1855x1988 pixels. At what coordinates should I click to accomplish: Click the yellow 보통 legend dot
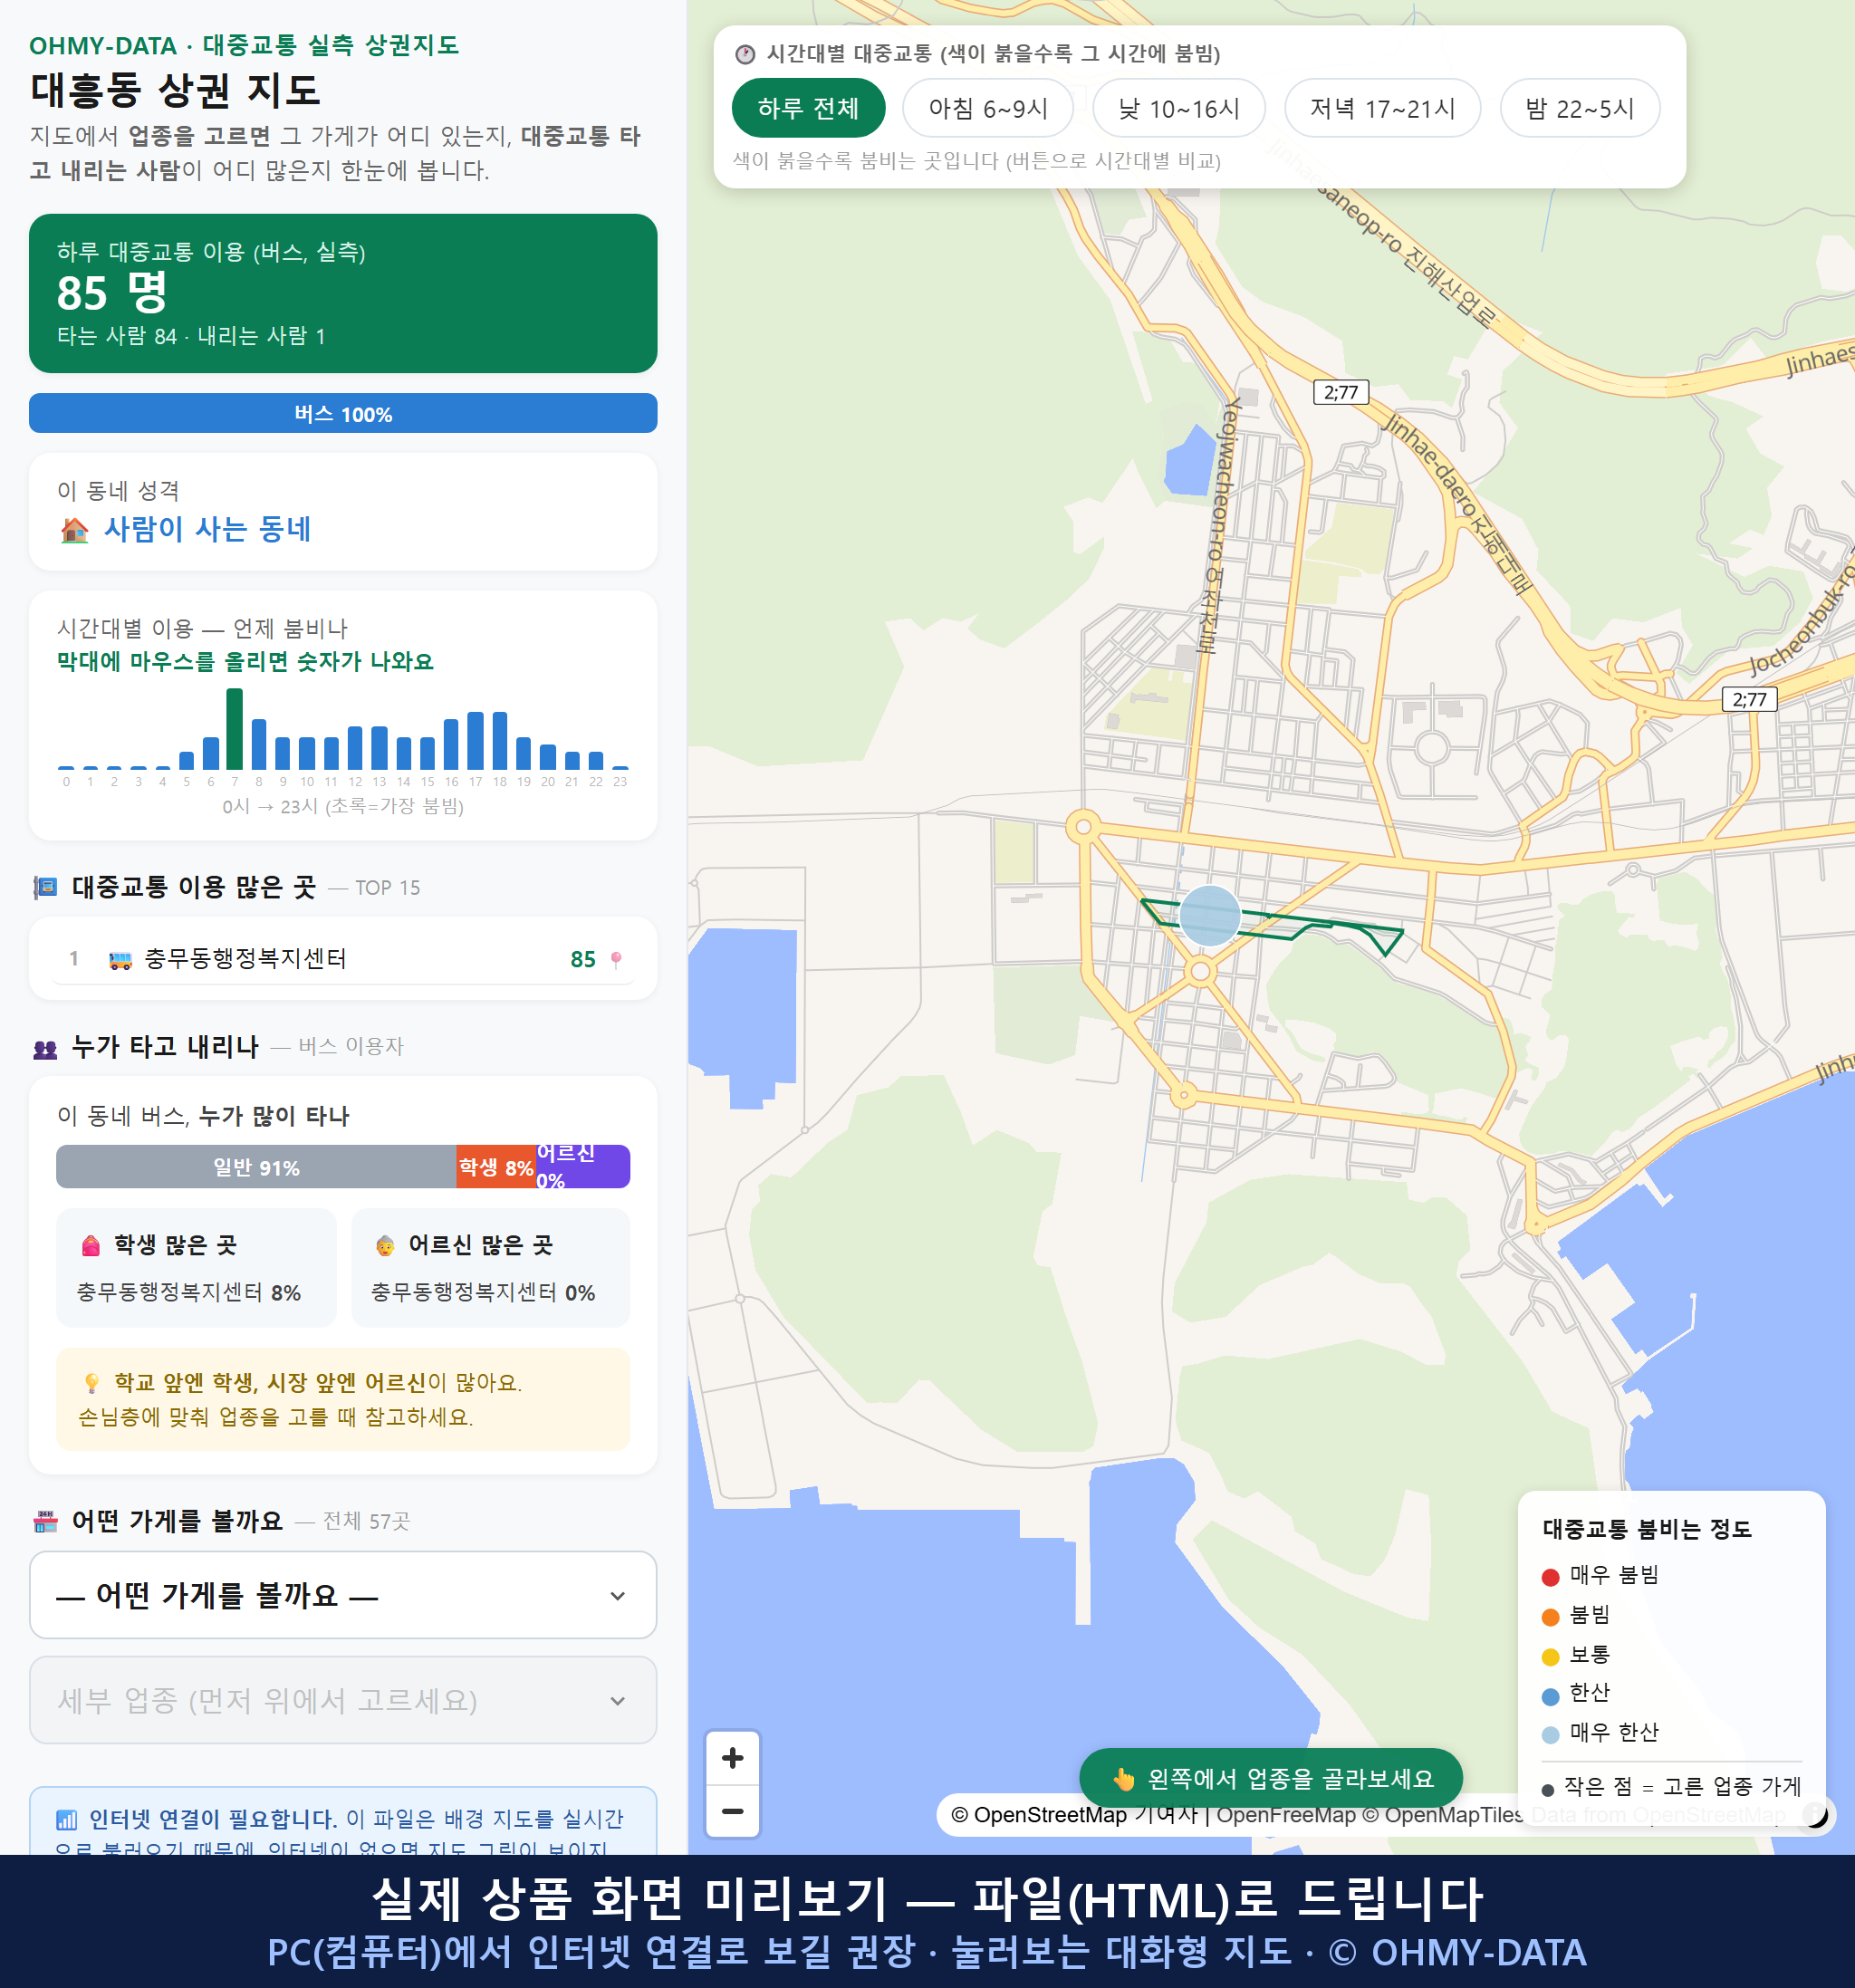(1550, 1657)
